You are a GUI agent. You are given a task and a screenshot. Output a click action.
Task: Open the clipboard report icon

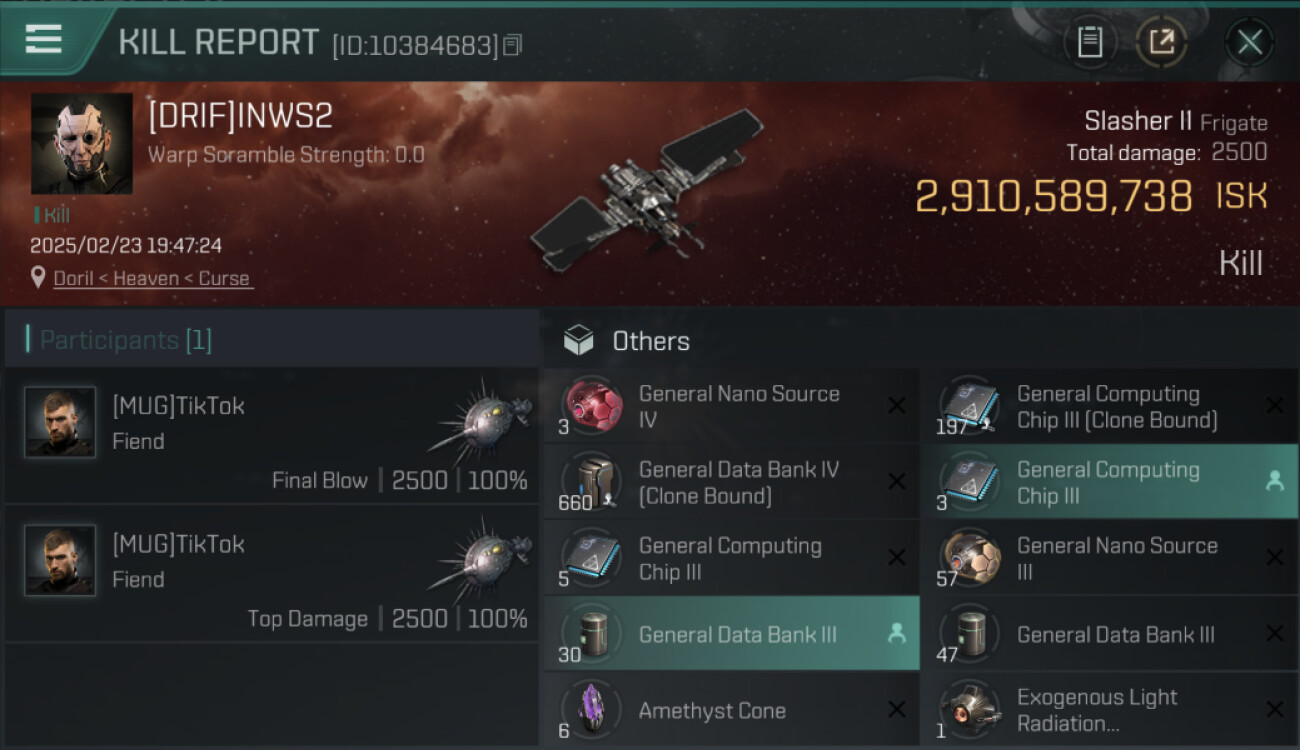point(1089,42)
